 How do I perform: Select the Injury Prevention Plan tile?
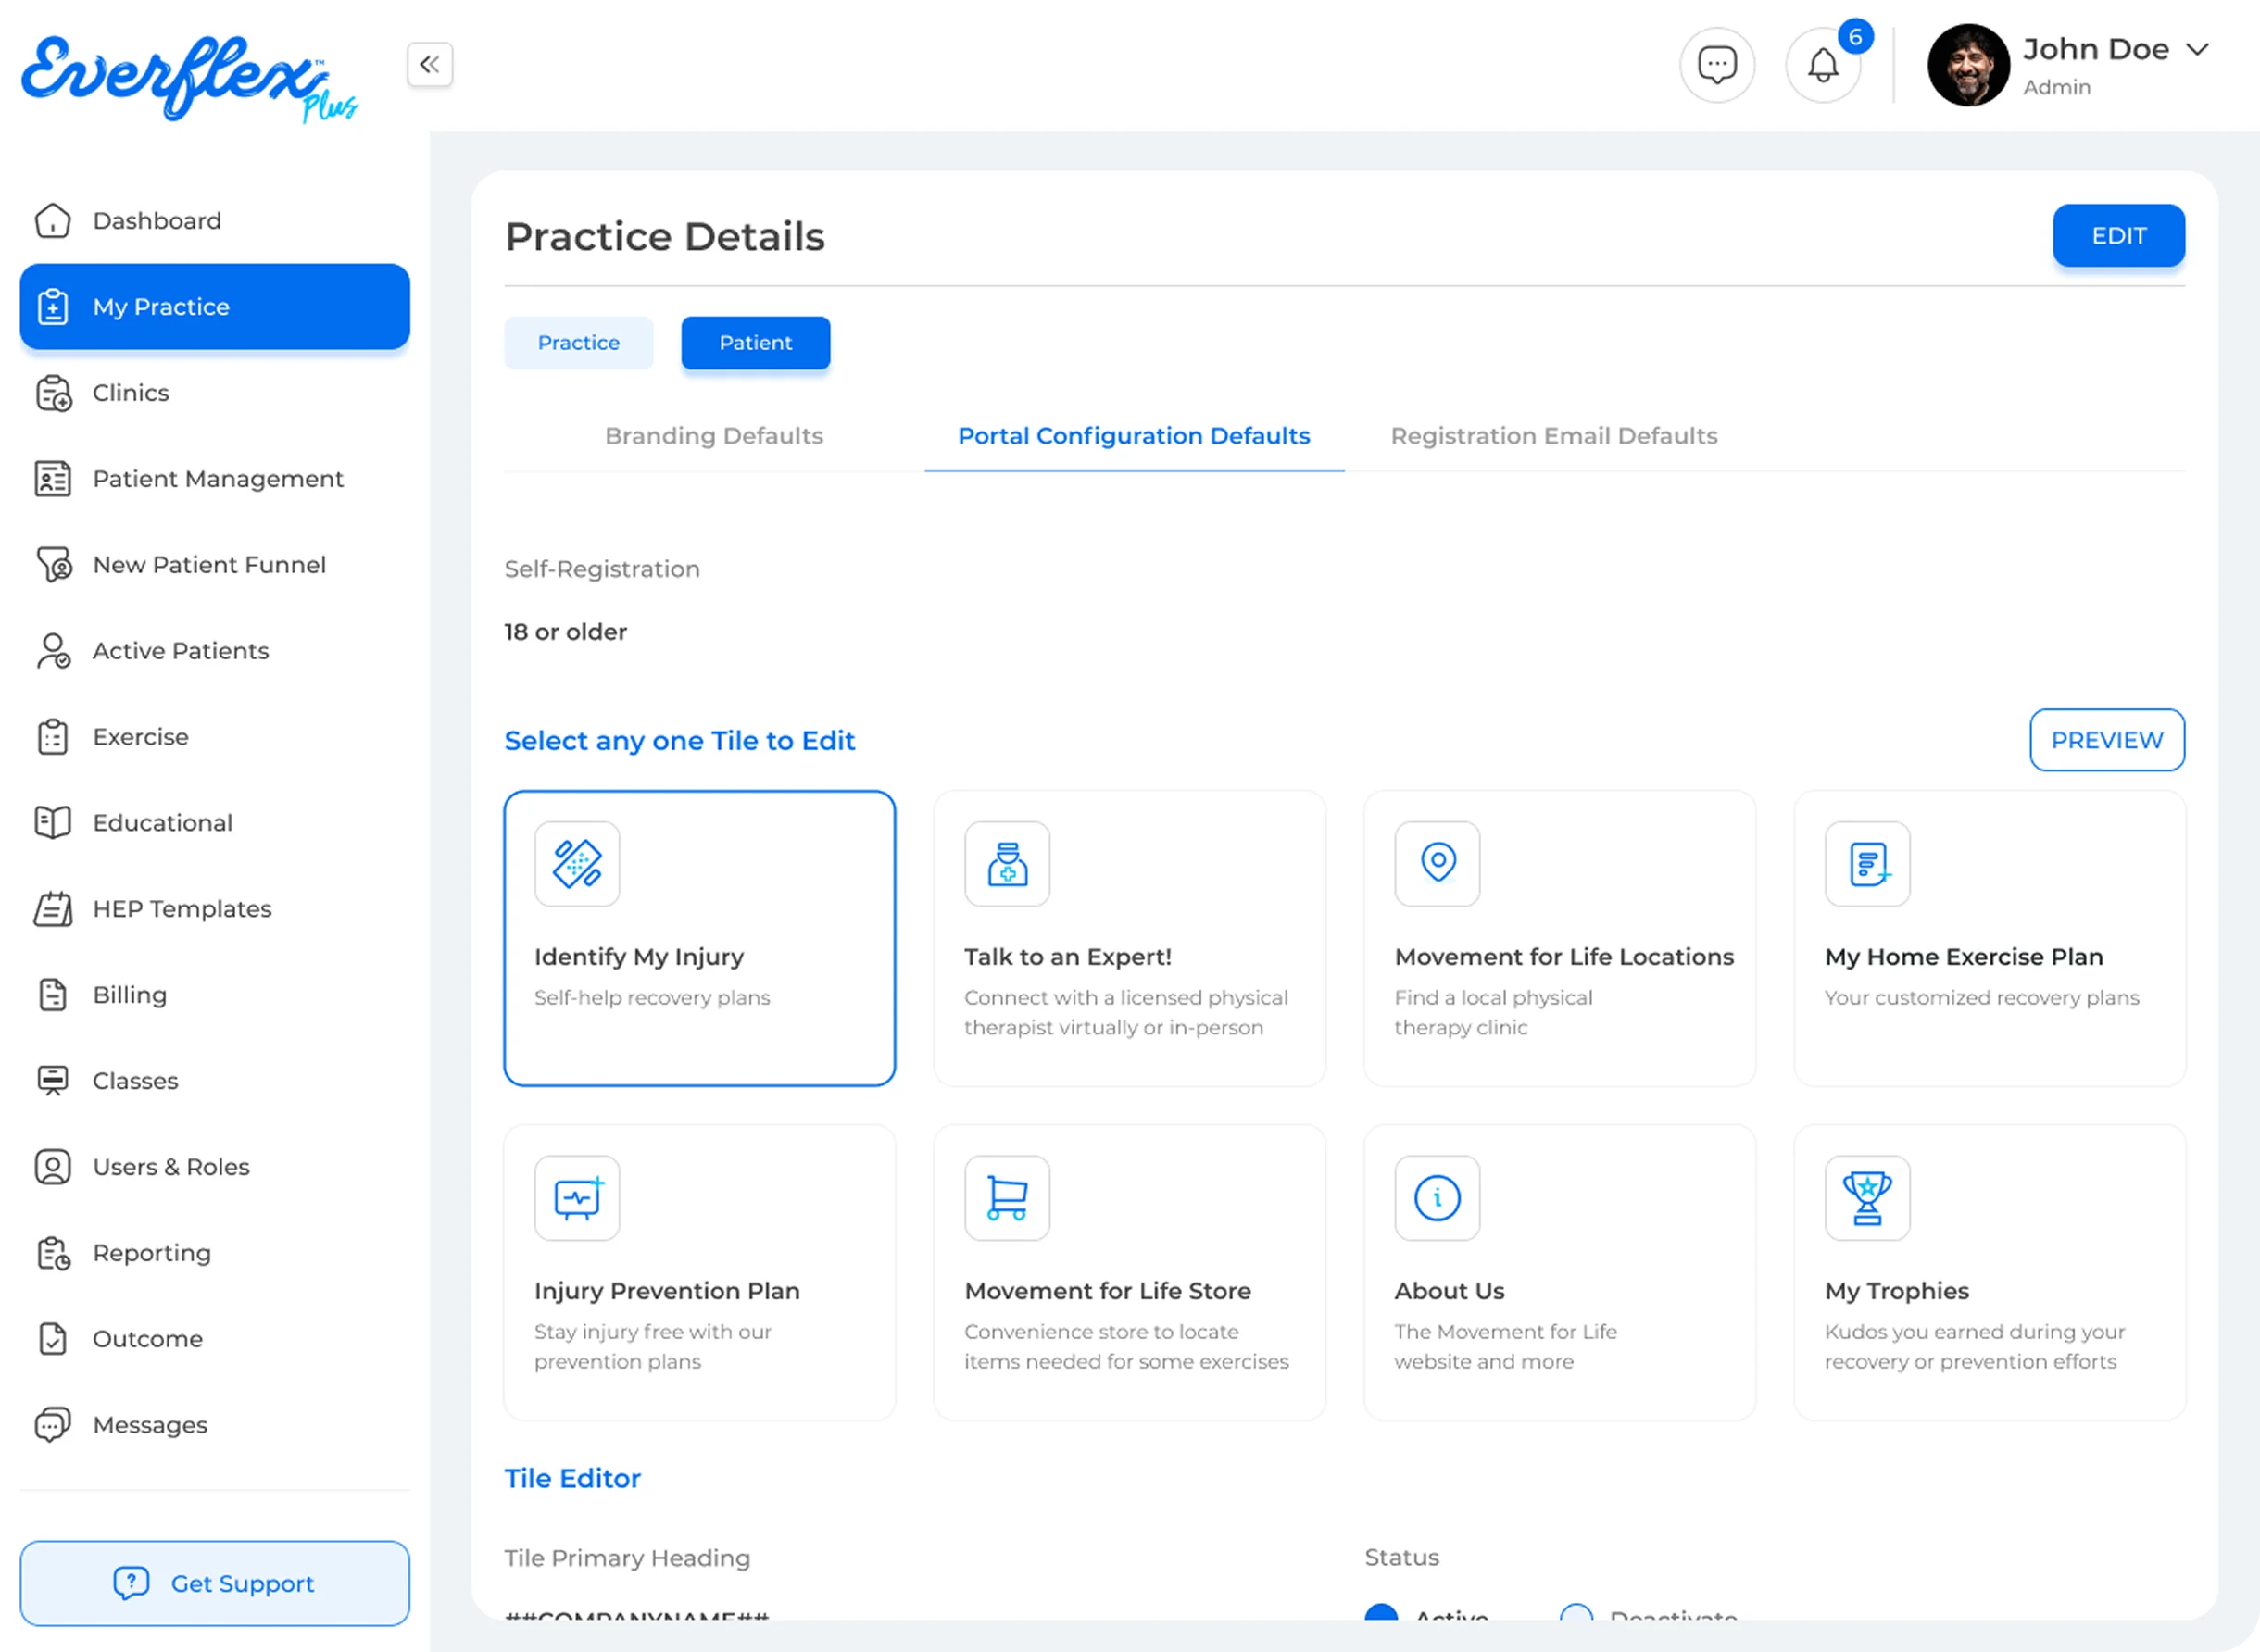(x=699, y=1272)
